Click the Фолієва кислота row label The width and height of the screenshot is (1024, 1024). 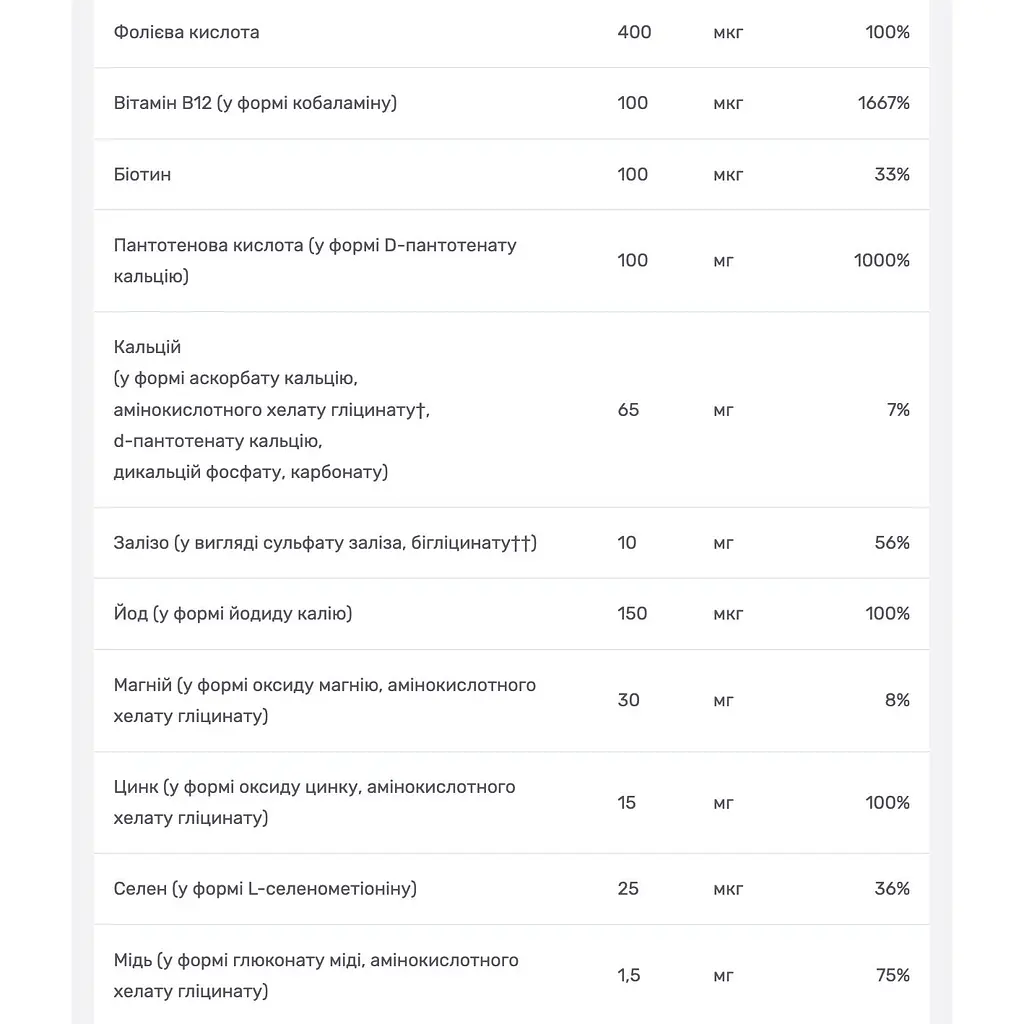tap(186, 32)
